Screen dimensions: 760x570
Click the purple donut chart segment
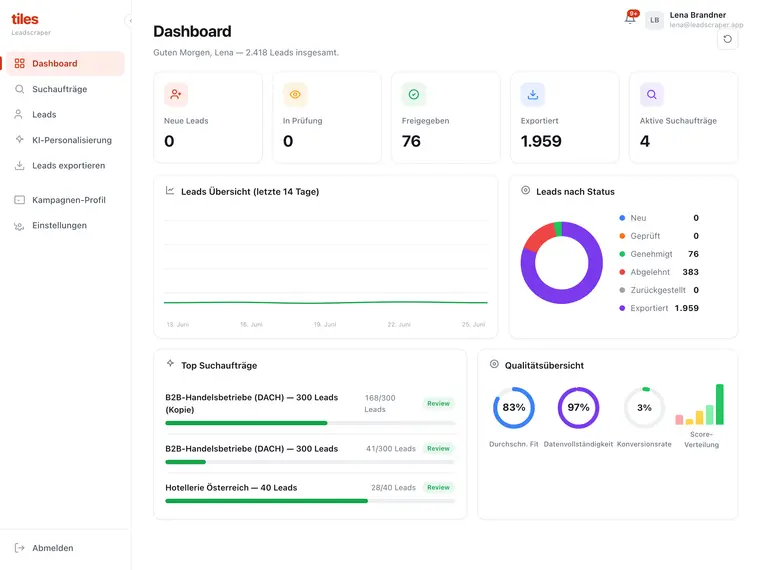click(x=562, y=297)
